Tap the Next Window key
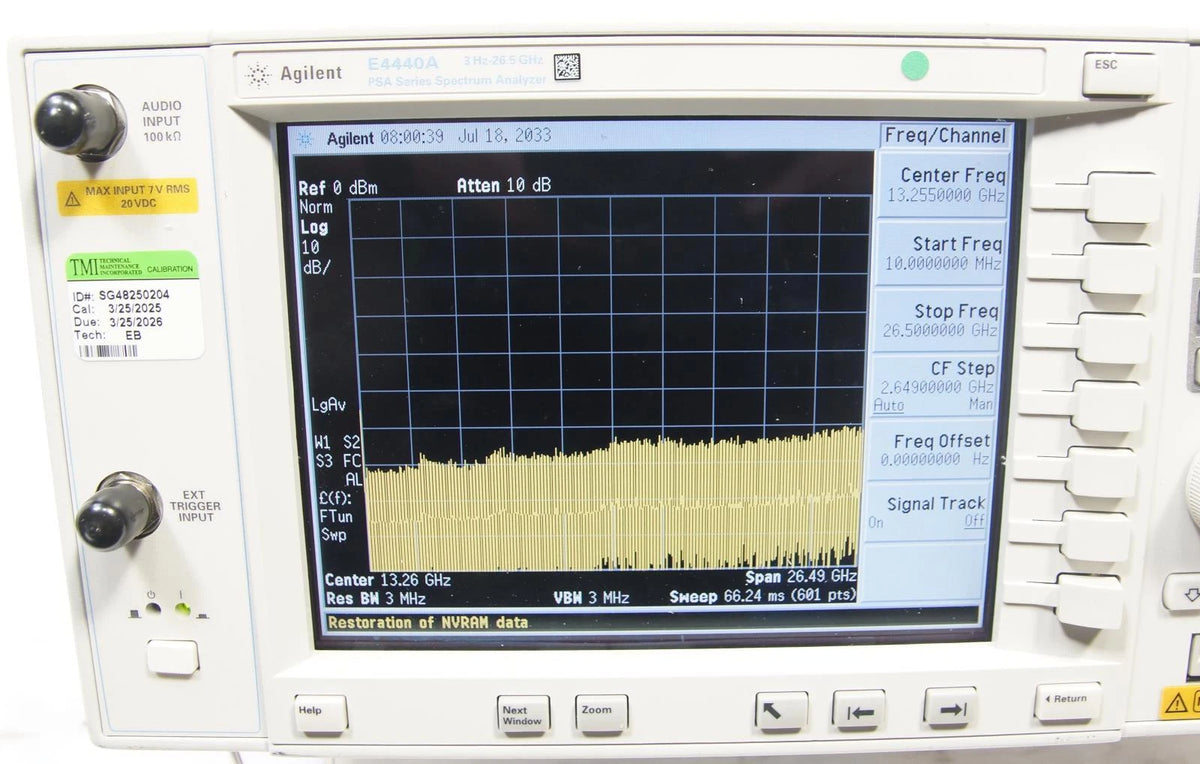Screen dimensions: 1200x764 523,714
